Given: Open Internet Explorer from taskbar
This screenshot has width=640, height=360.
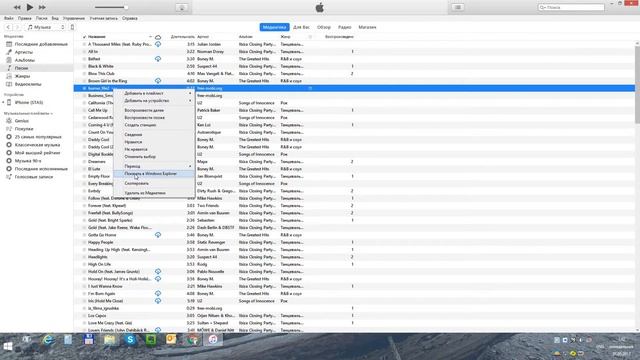Looking at the screenshot, I should (x=48, y=339).
